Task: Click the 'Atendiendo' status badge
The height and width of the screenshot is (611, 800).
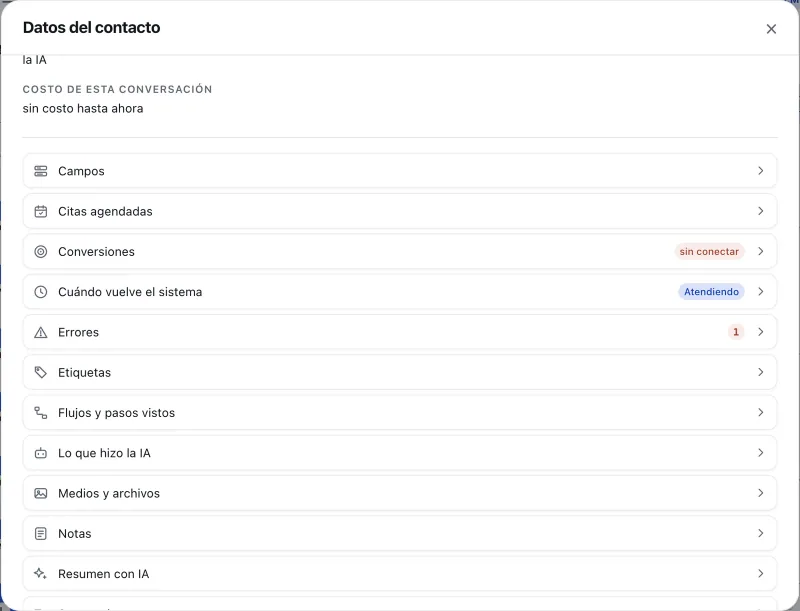Action: tap(711, 292)
